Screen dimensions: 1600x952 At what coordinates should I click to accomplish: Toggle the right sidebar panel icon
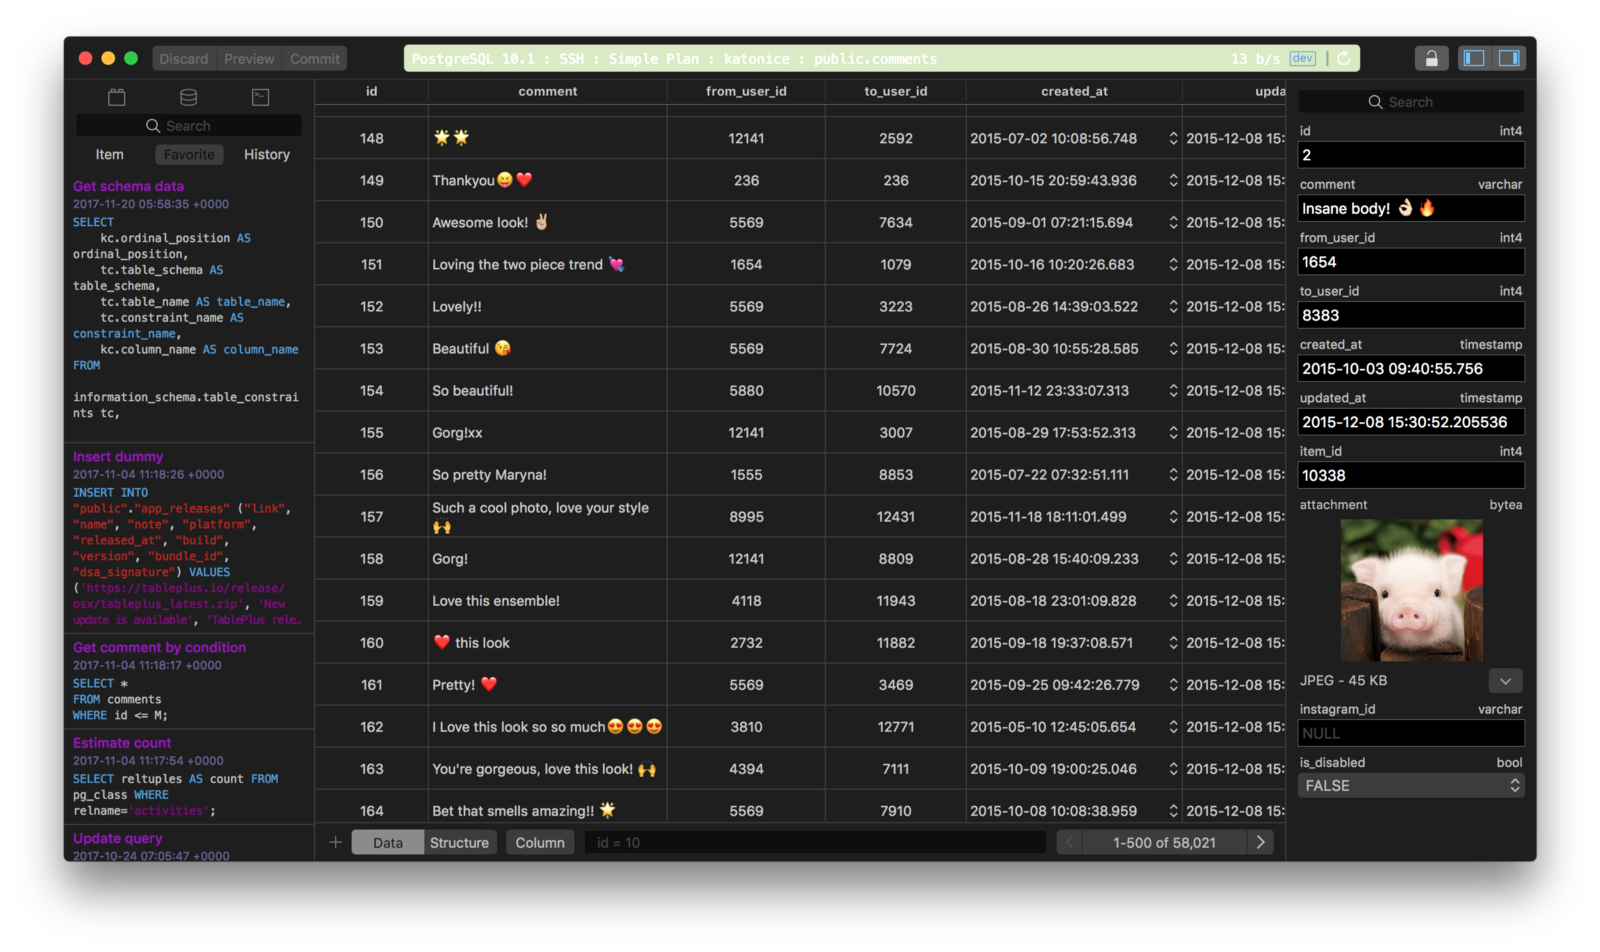(x=1508, y=59)
